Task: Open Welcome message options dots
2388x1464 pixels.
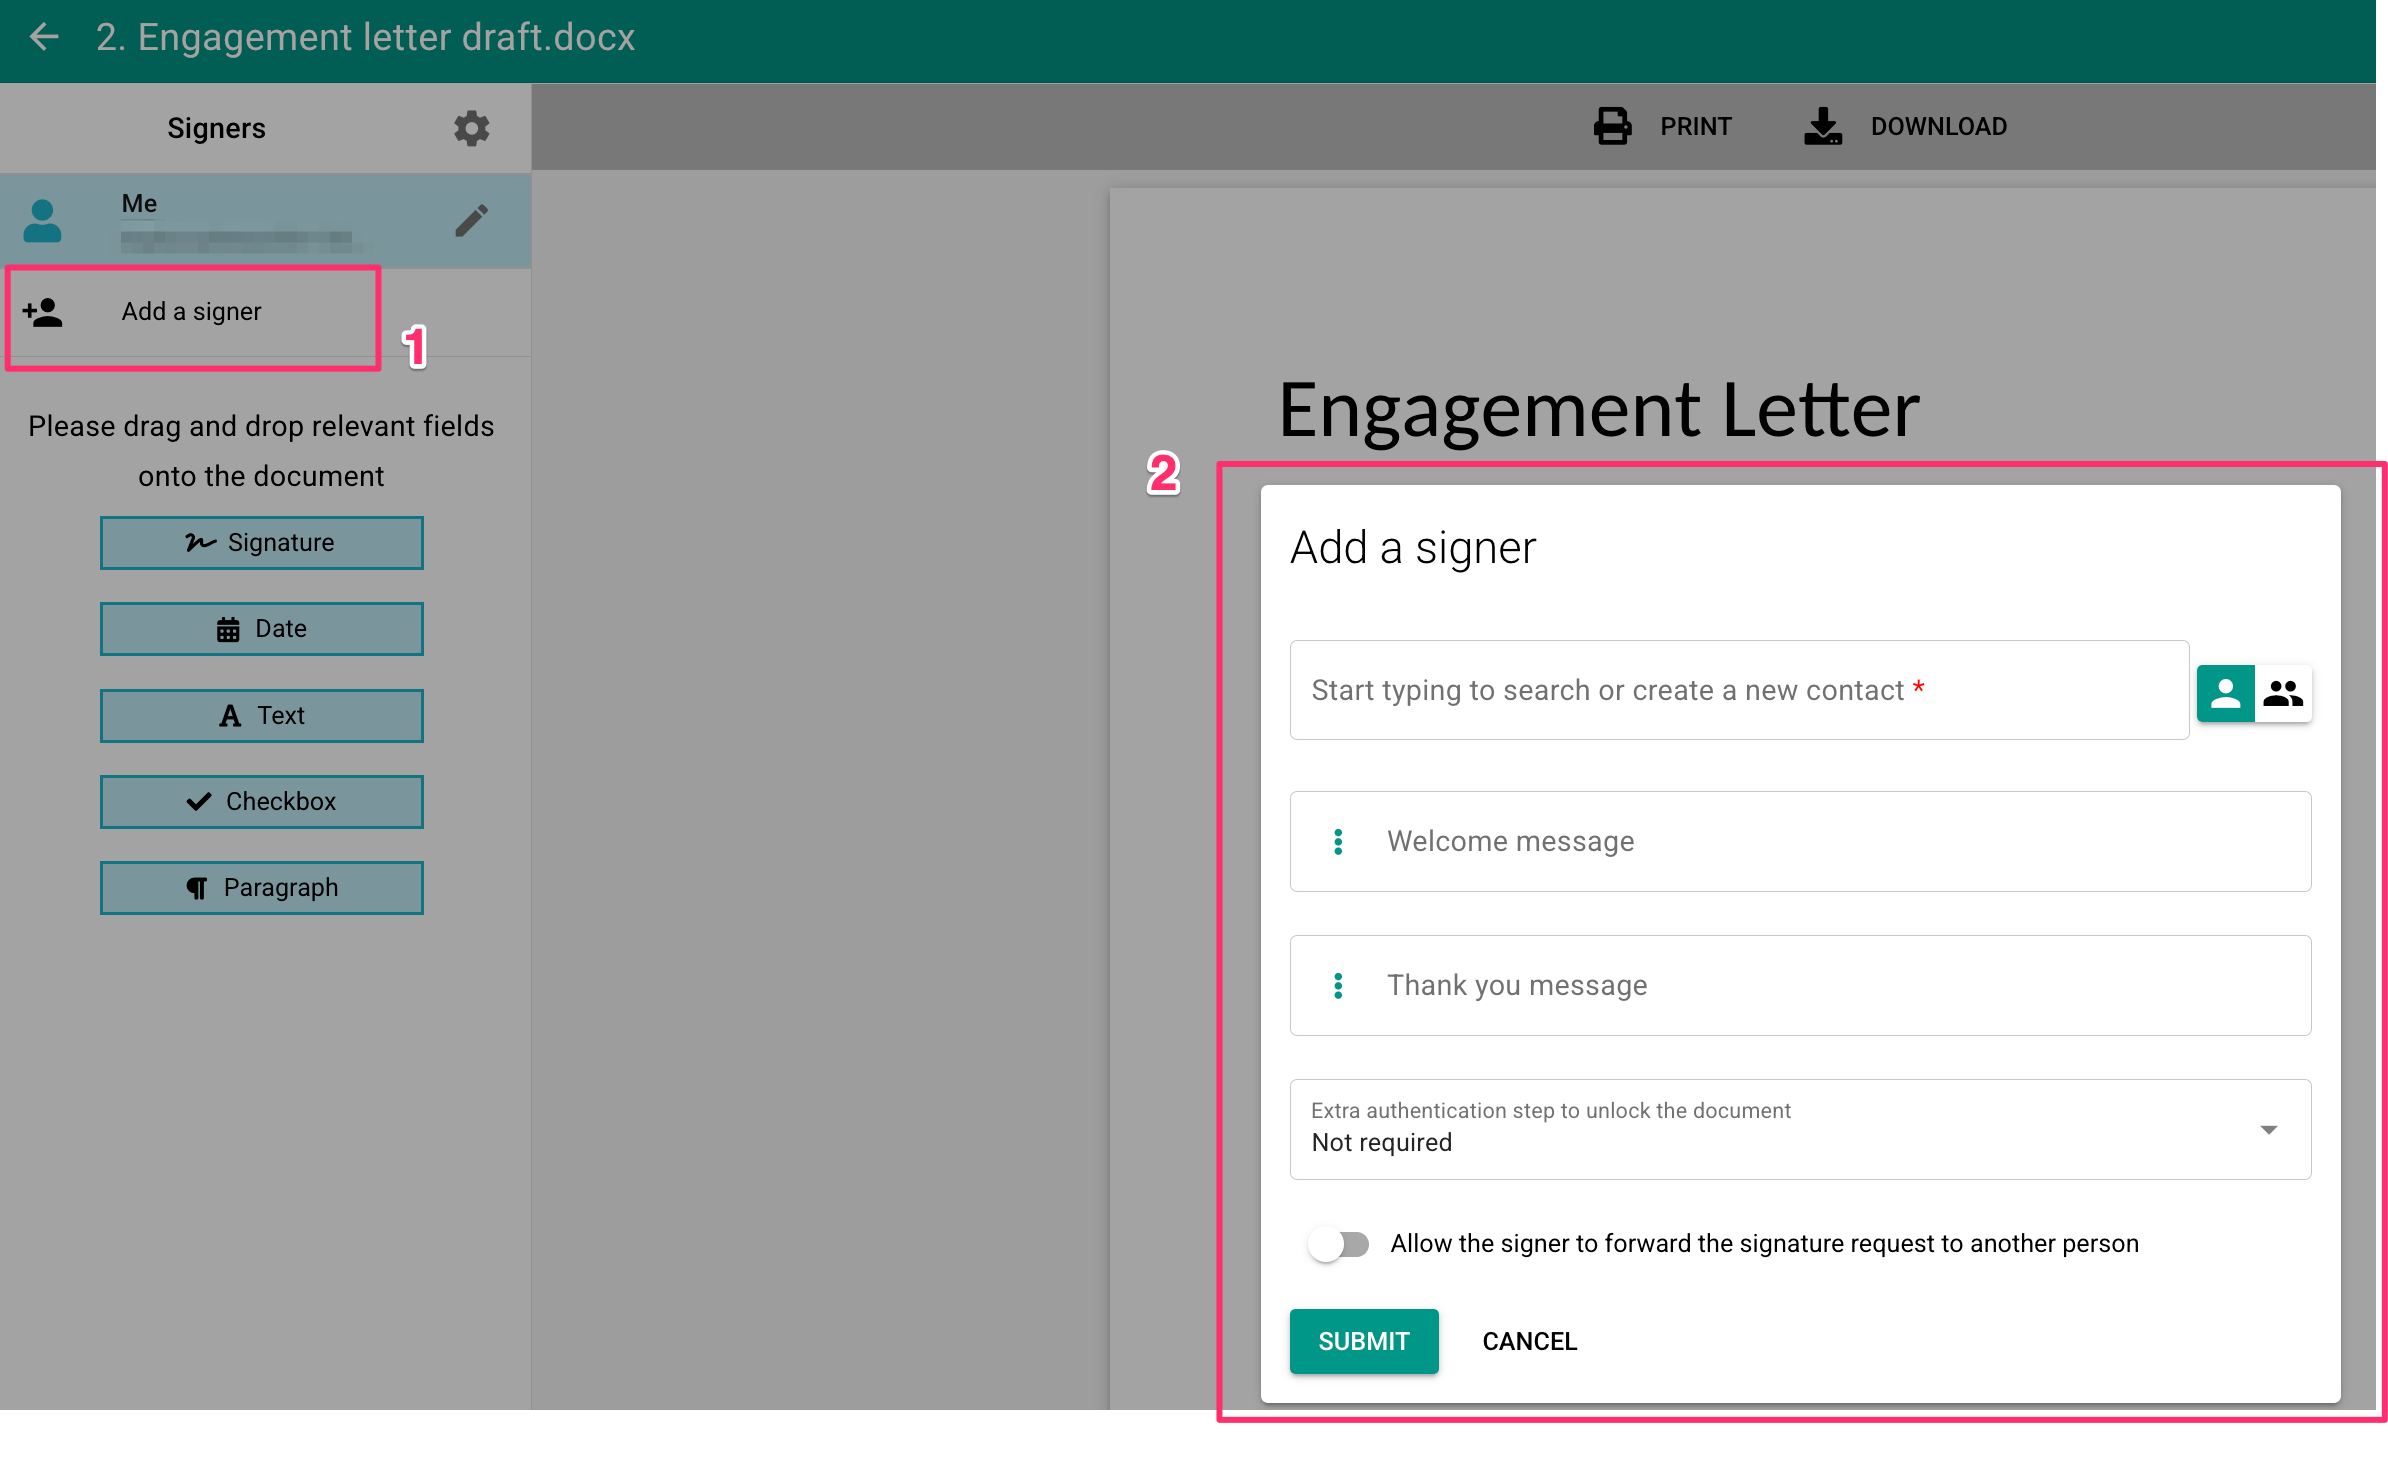Action: point(1338,842)
